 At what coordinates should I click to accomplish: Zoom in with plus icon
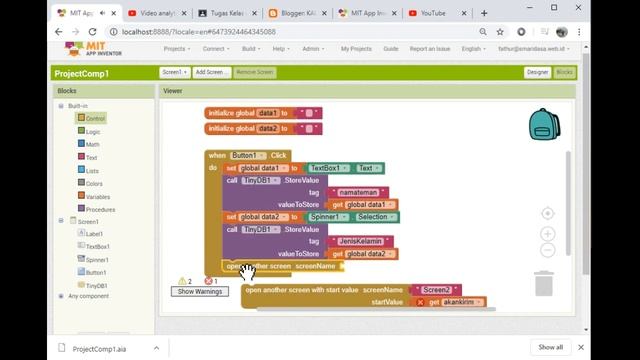tap(548, 234)
